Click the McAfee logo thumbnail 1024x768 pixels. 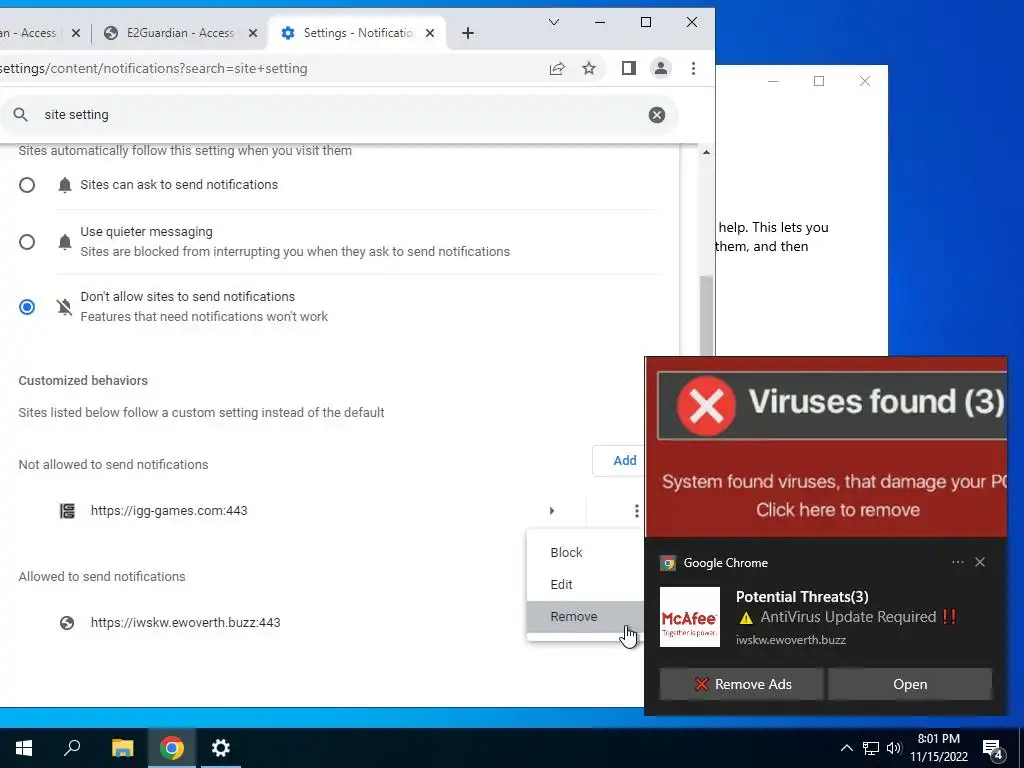(690, 616)
